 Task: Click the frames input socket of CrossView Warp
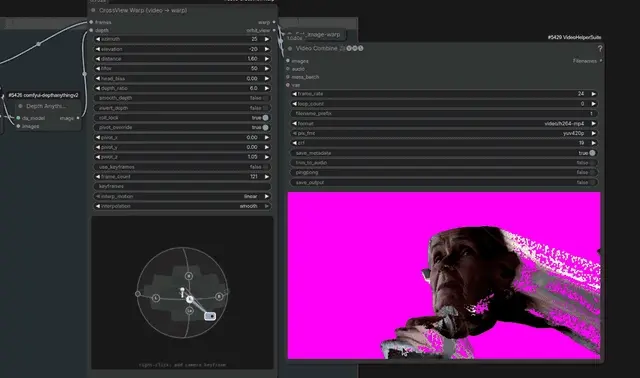tap(91, 22)
